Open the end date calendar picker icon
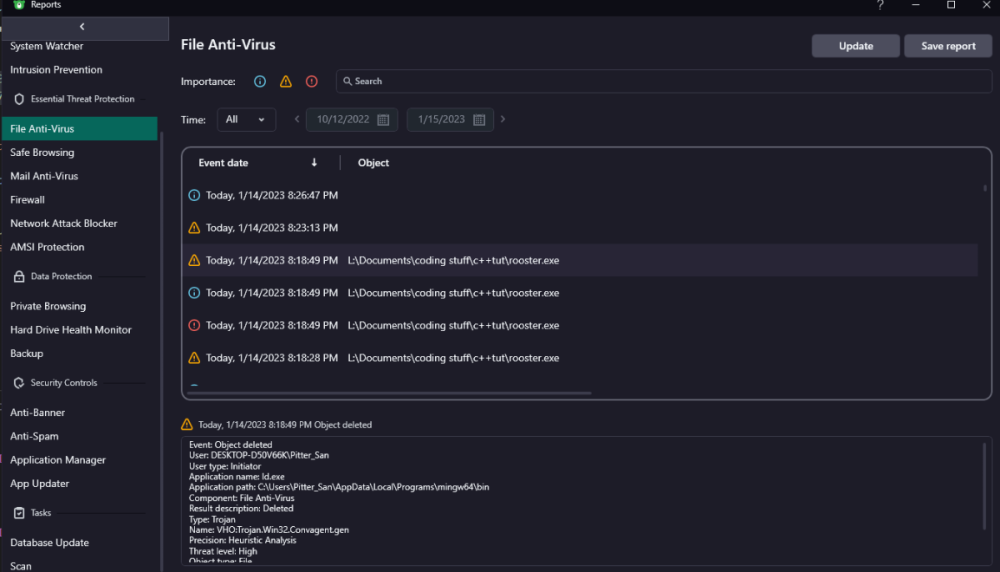This screenshot has height=572, width=1000. pos(479,120)
